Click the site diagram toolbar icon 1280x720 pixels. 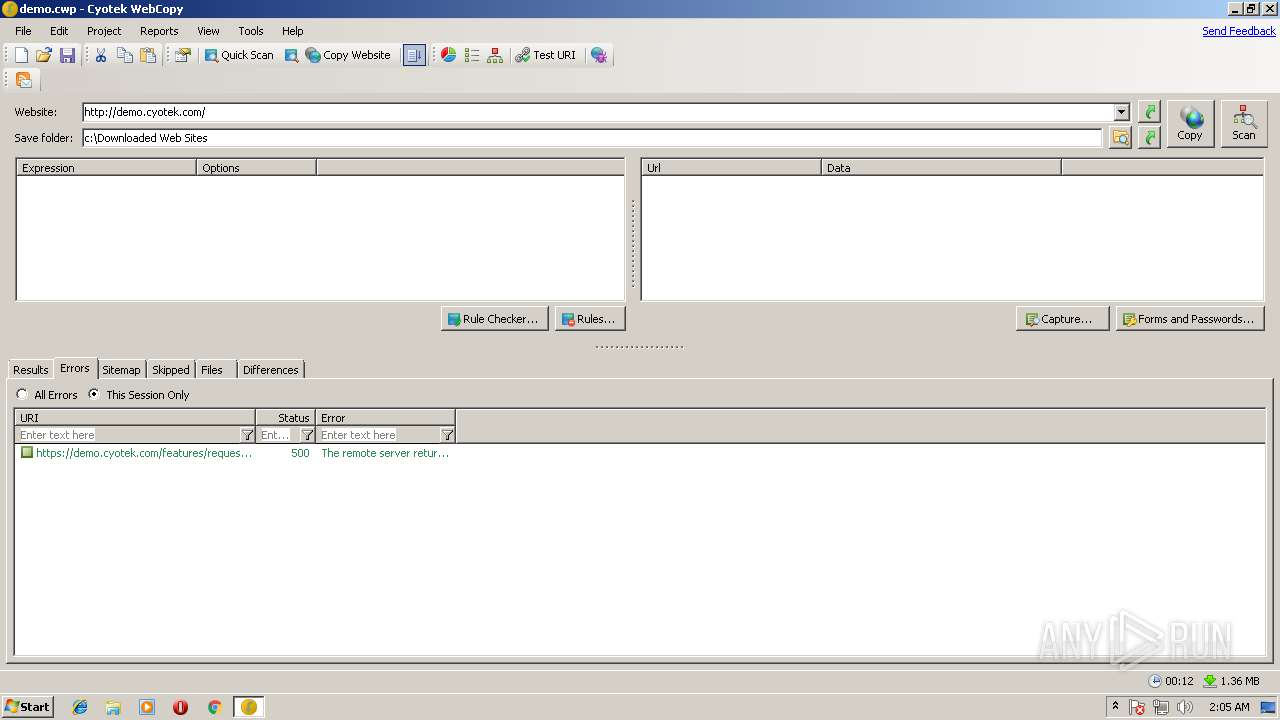click(x=495, y=55)
